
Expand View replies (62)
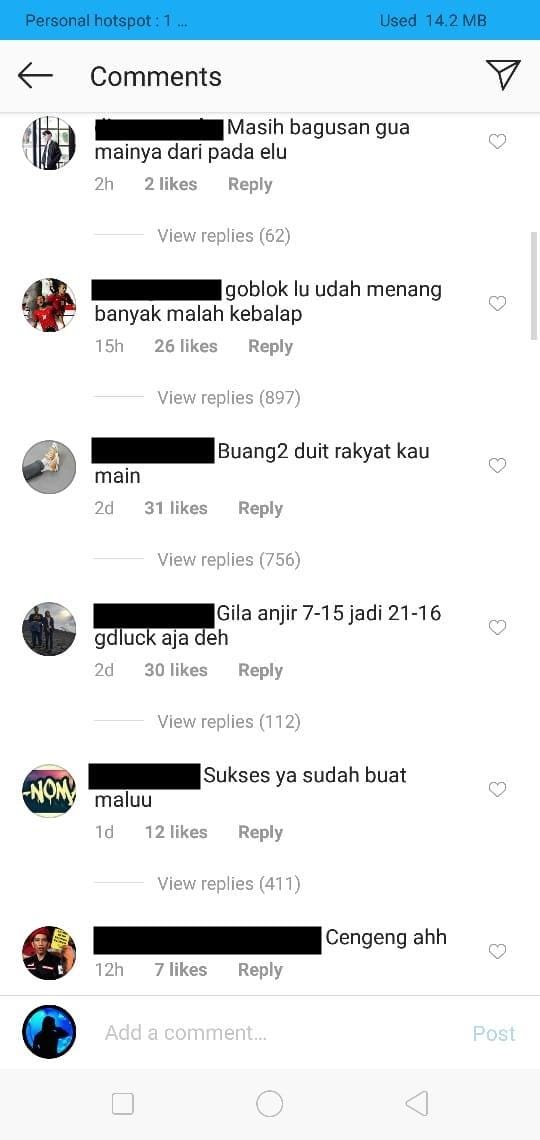(x=224, y=236)
